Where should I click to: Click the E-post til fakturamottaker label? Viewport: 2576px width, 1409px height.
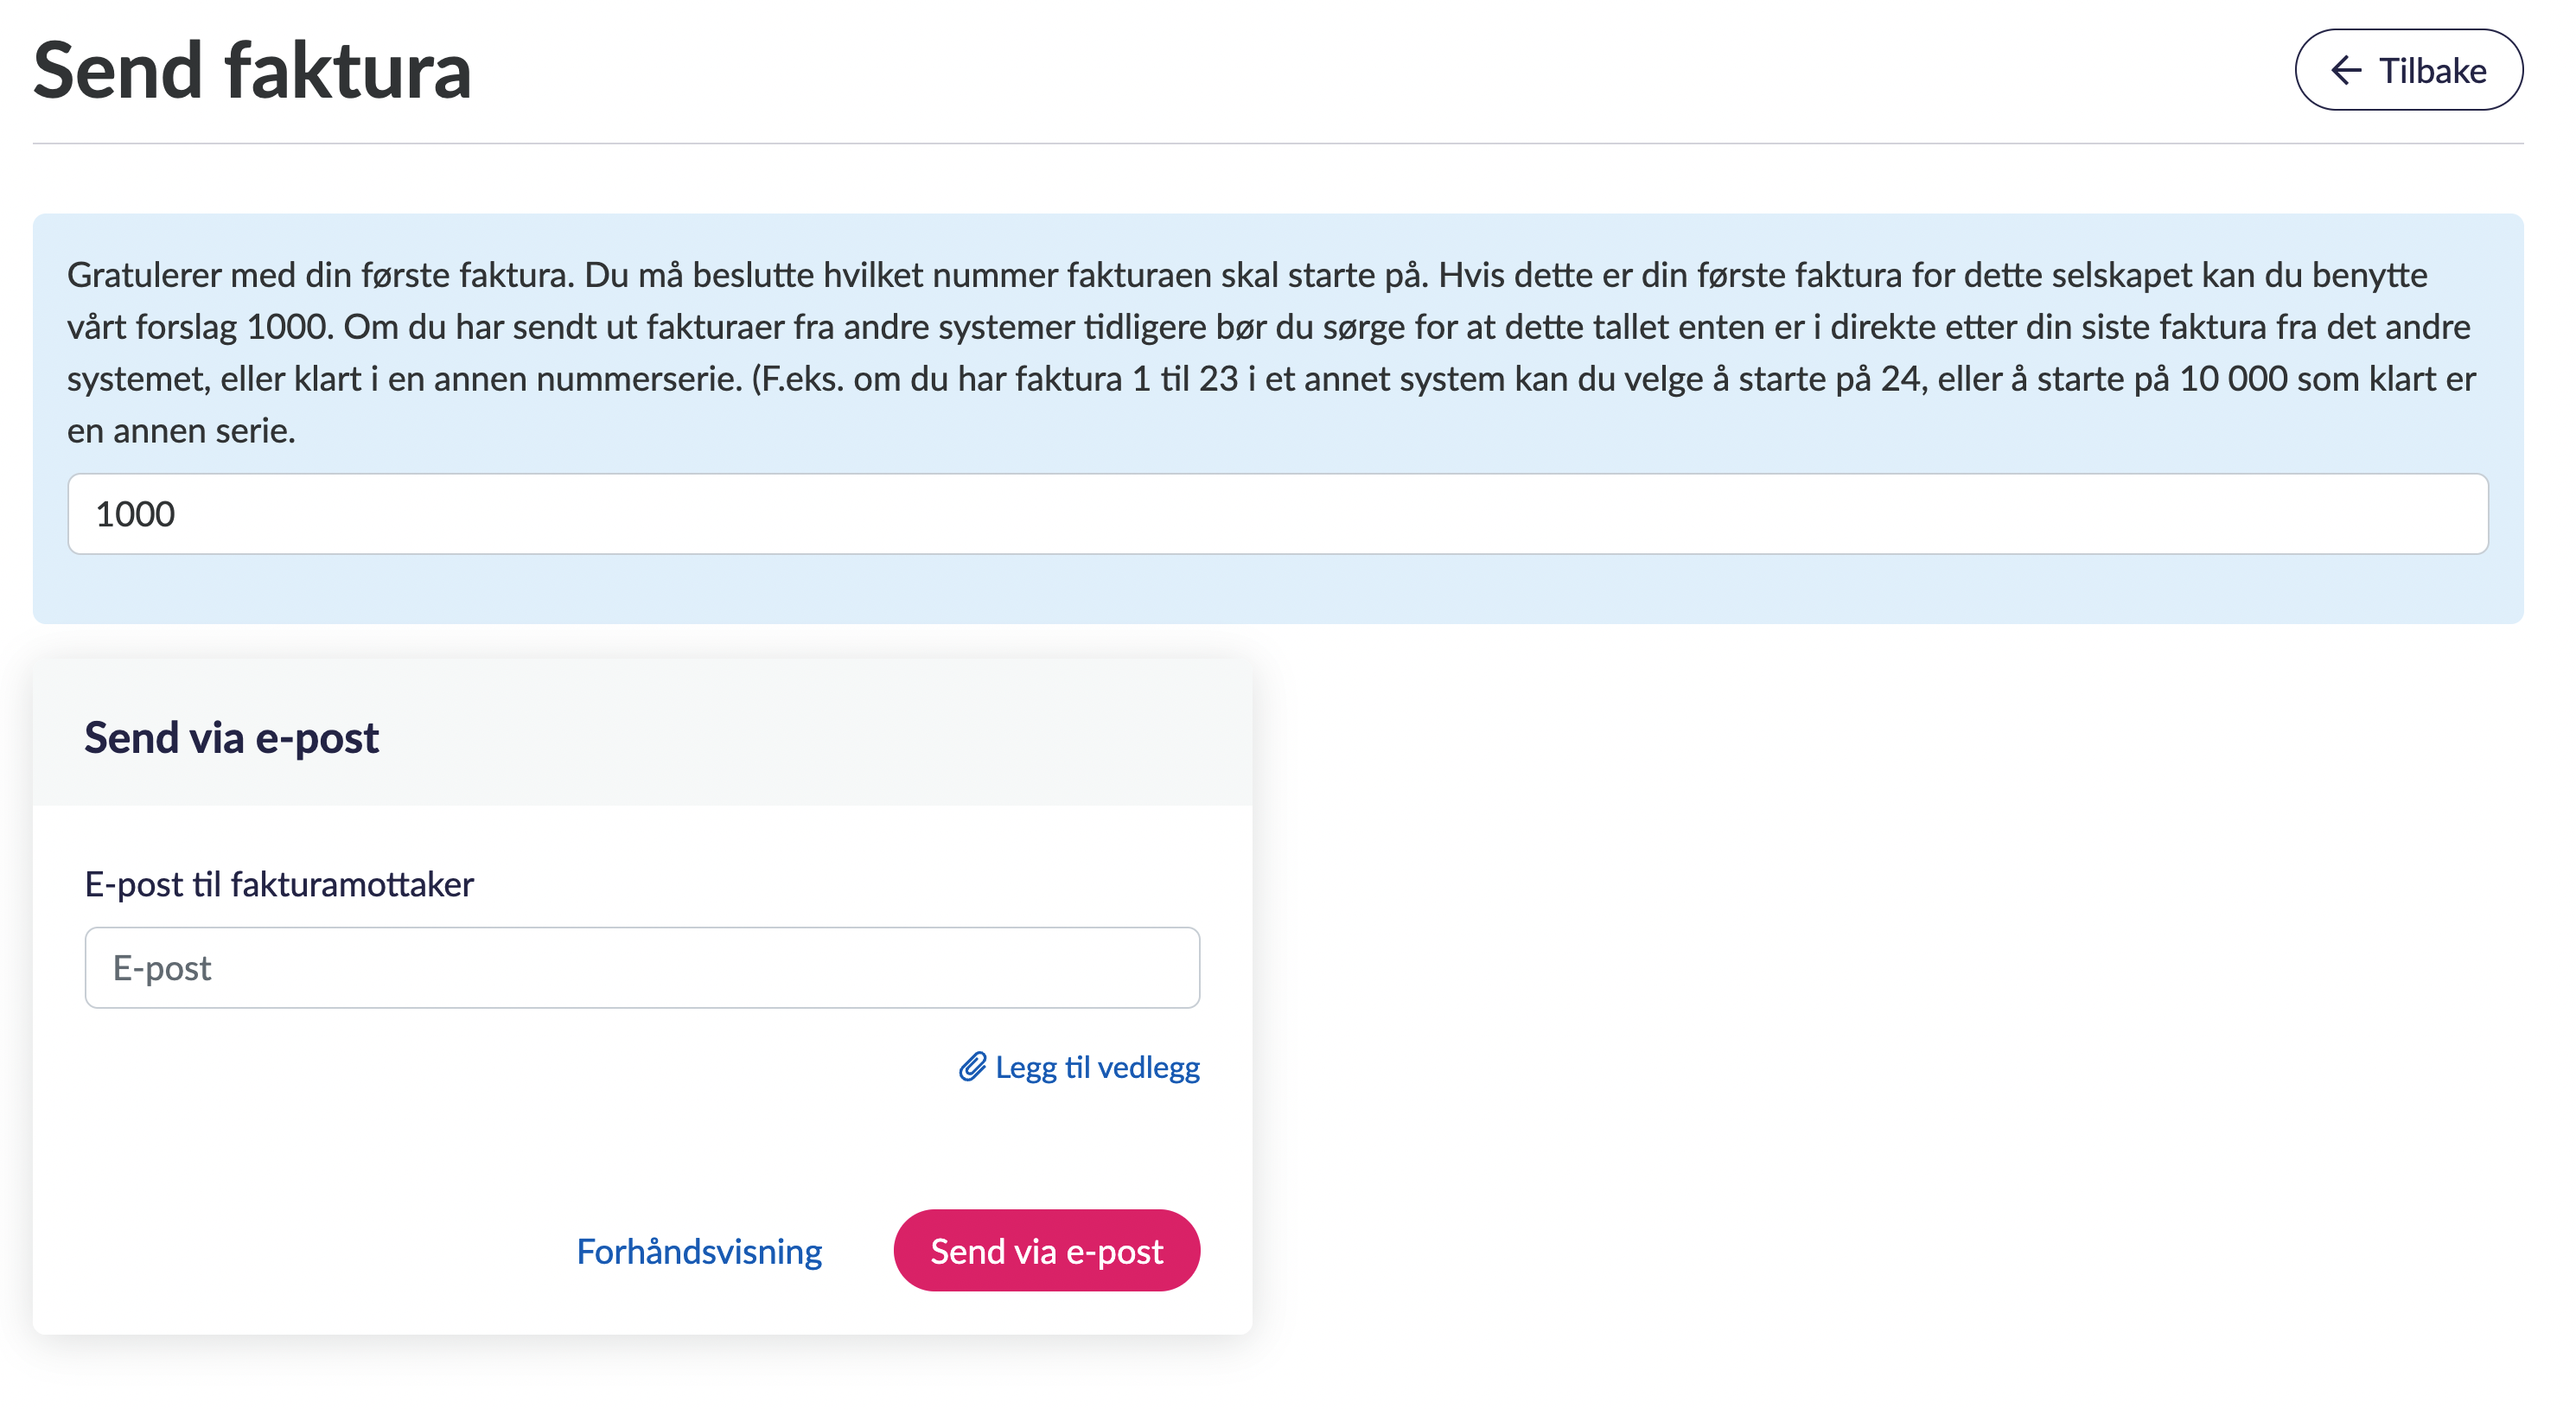click(279, 884)
